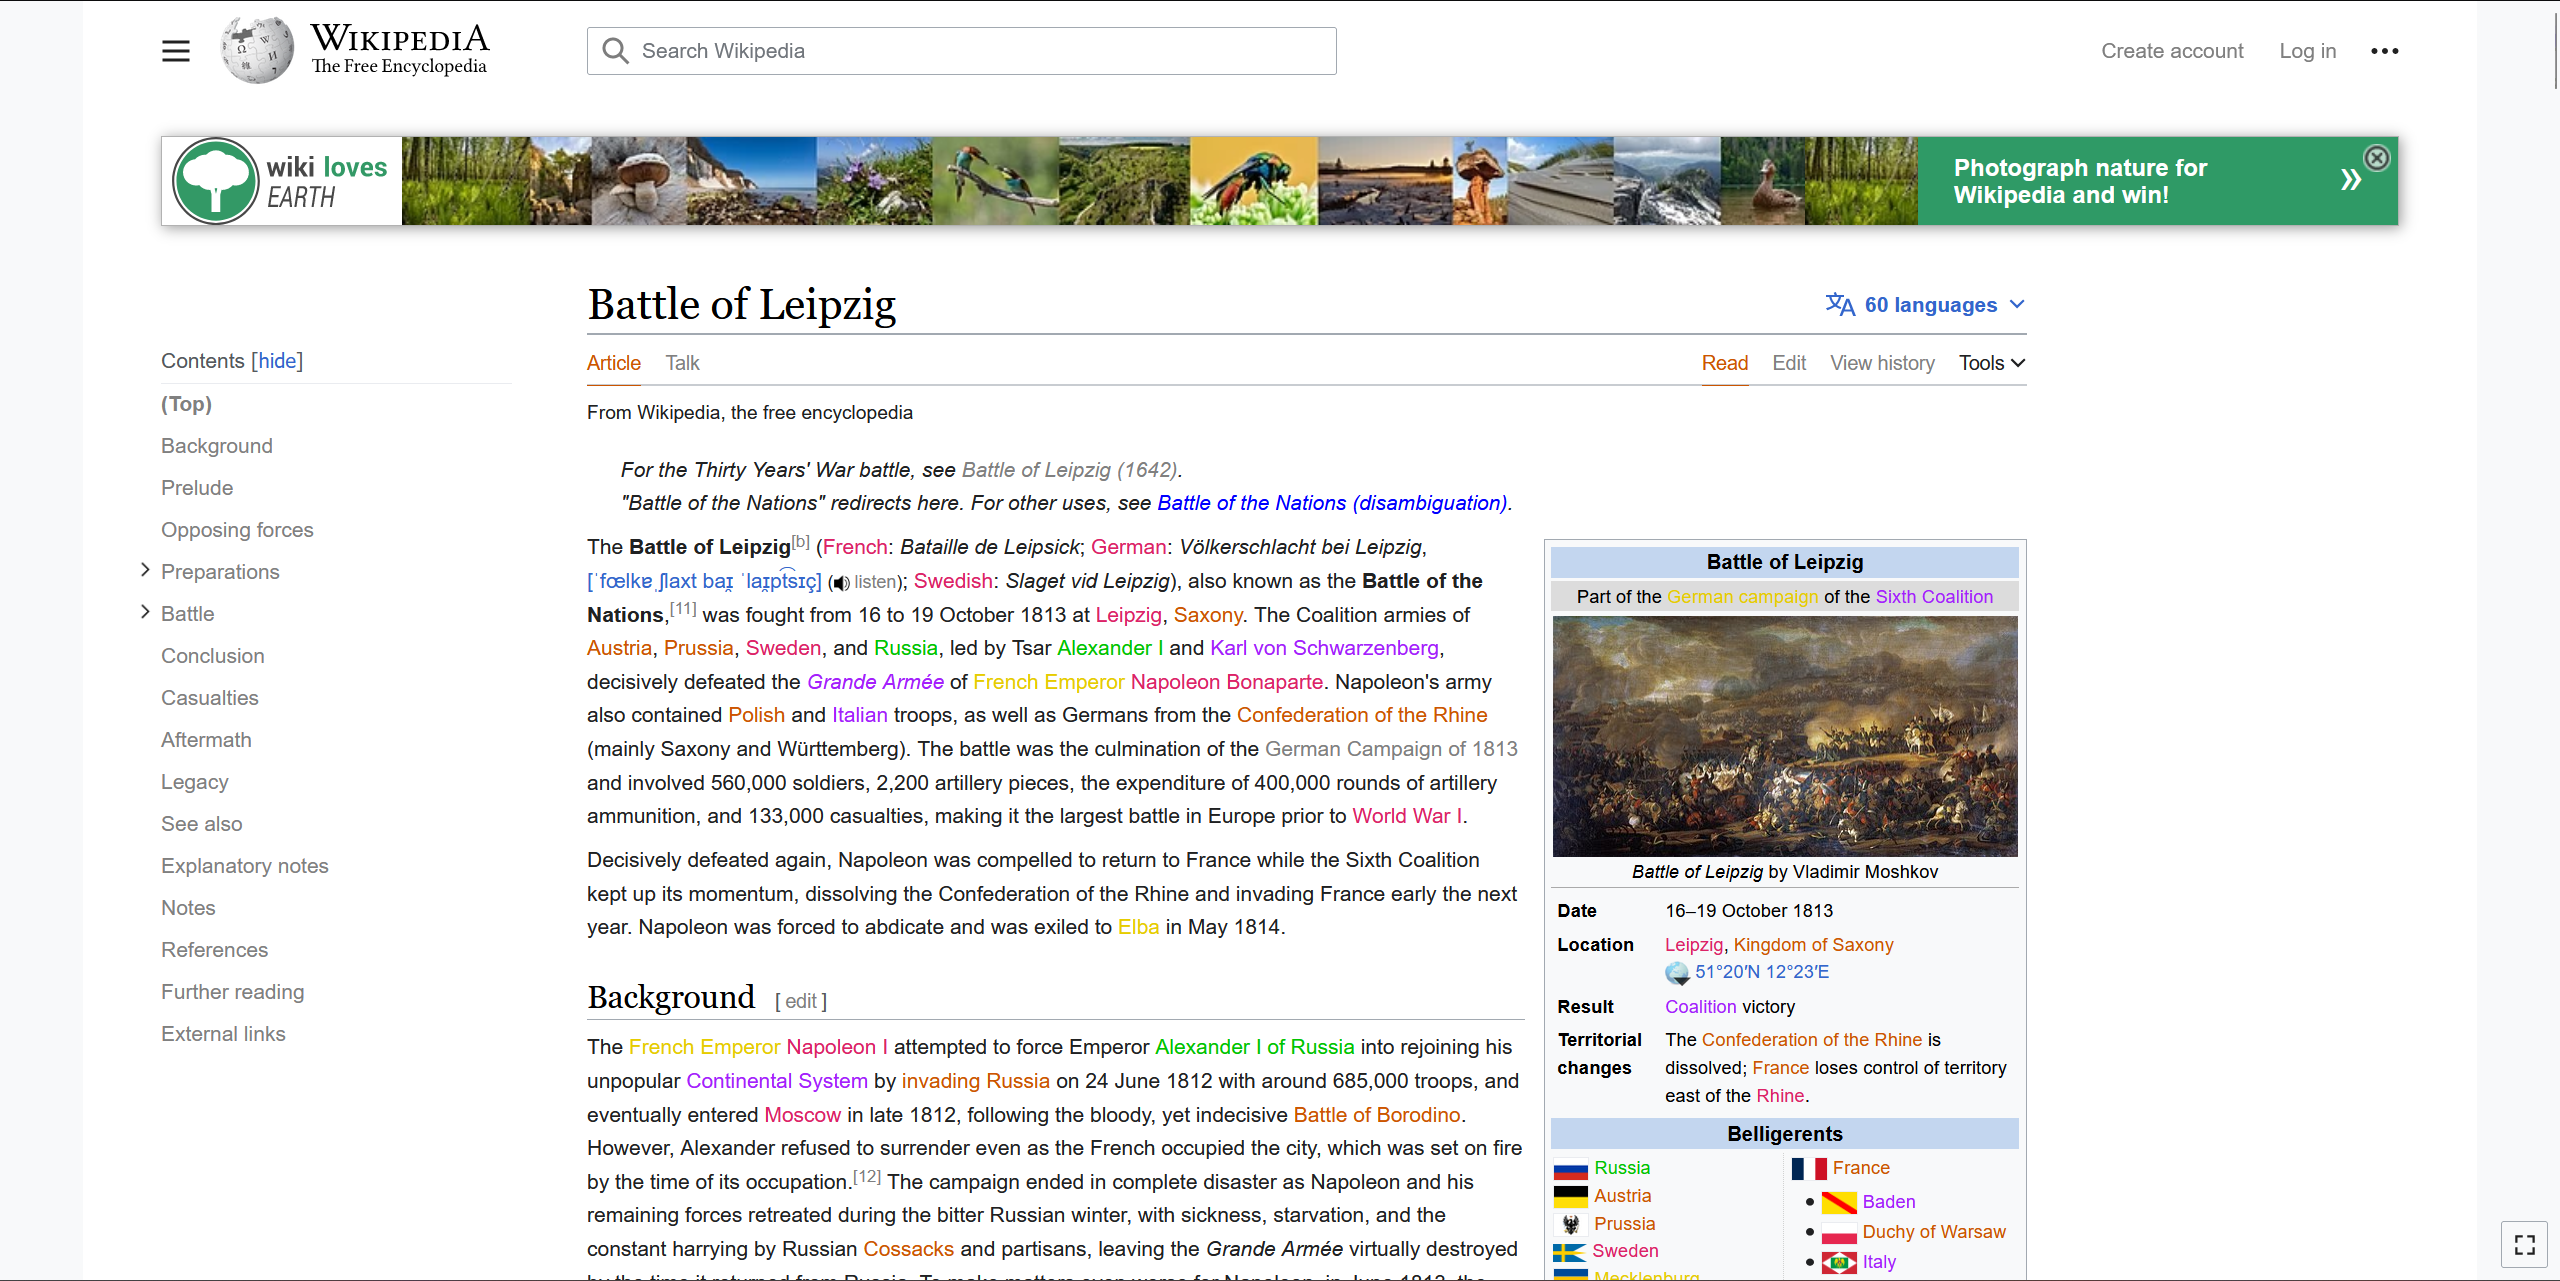This screenshot has width=2560, height=1281.
Task: Open the View history tab
Action: 1882,362
